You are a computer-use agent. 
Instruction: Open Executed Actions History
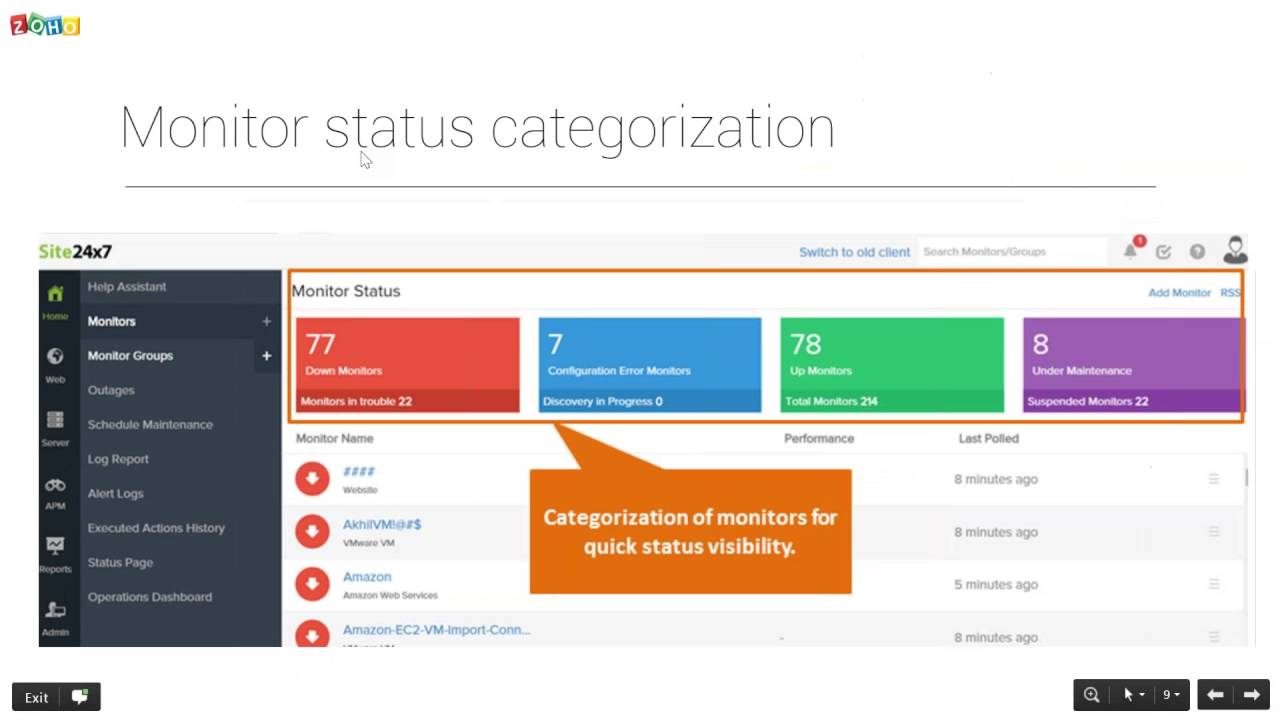tap(156, 528)
